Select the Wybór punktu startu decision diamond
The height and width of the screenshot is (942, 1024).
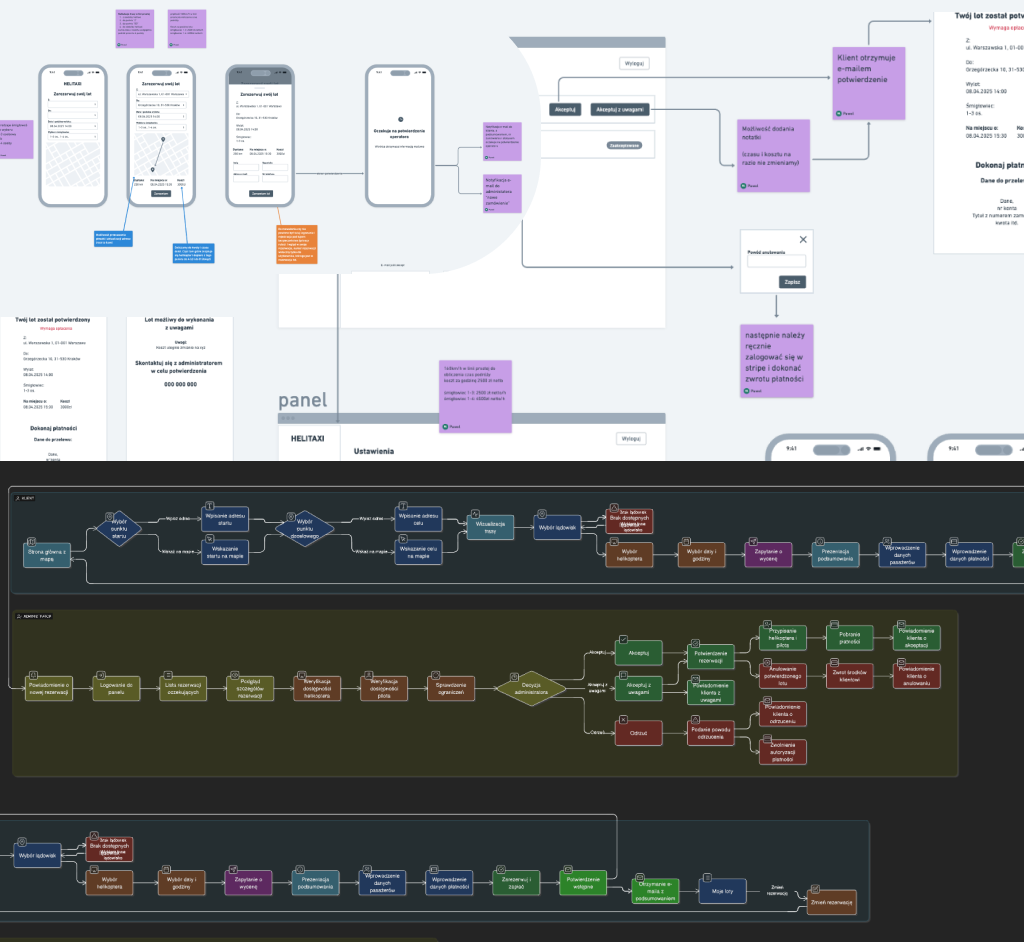tap(119, 528)
